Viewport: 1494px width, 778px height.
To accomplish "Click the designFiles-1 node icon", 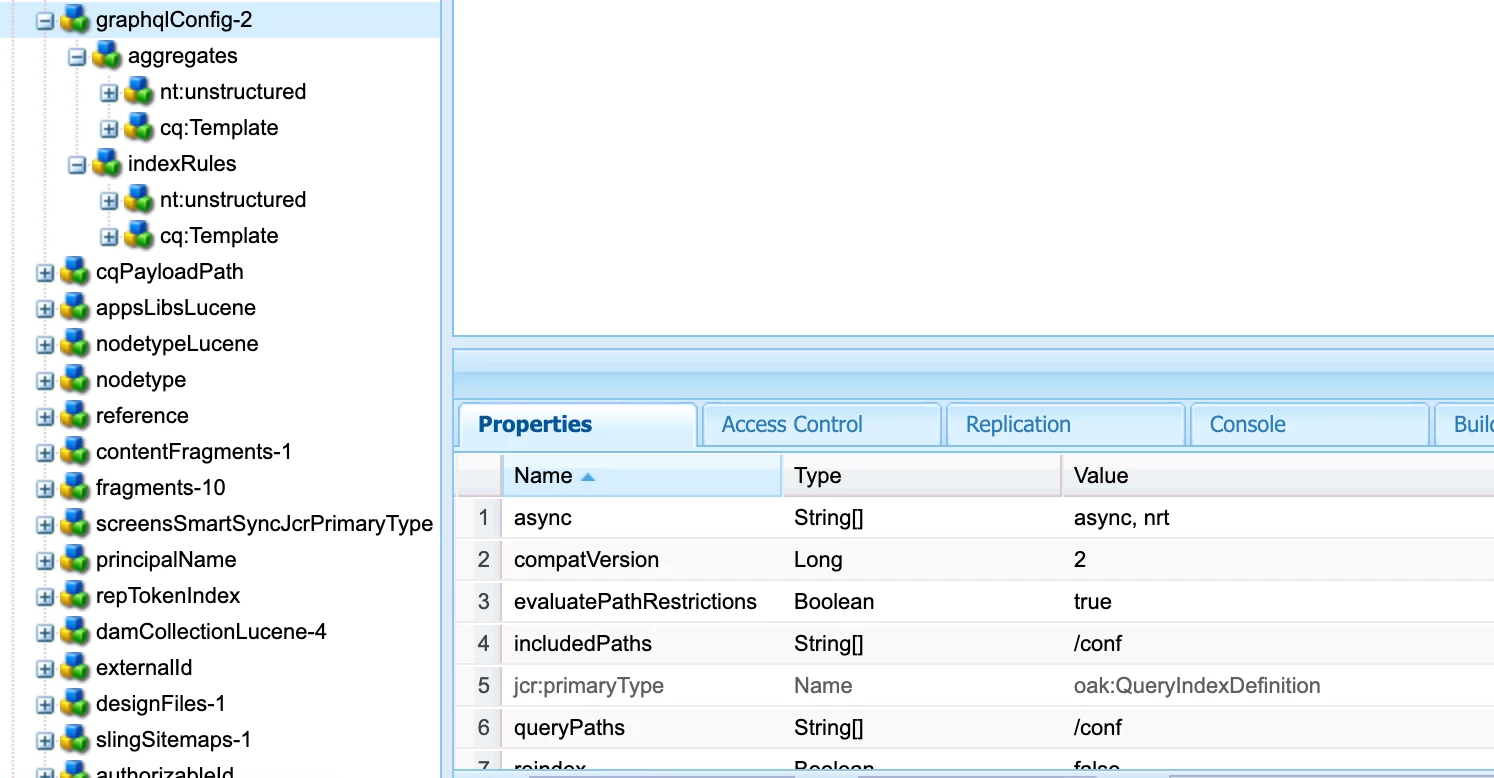I will point(75,704).
